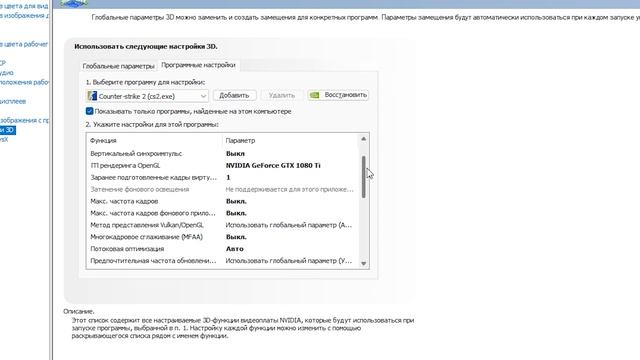Select Макс. частота кадров фонового приложения row

(222, 213)
